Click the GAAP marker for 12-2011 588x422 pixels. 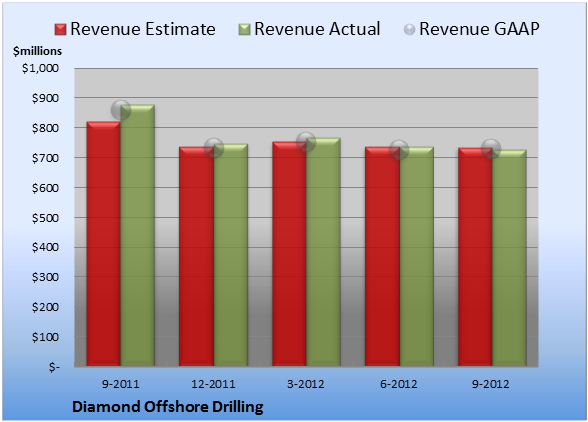[x=214, y=148]
